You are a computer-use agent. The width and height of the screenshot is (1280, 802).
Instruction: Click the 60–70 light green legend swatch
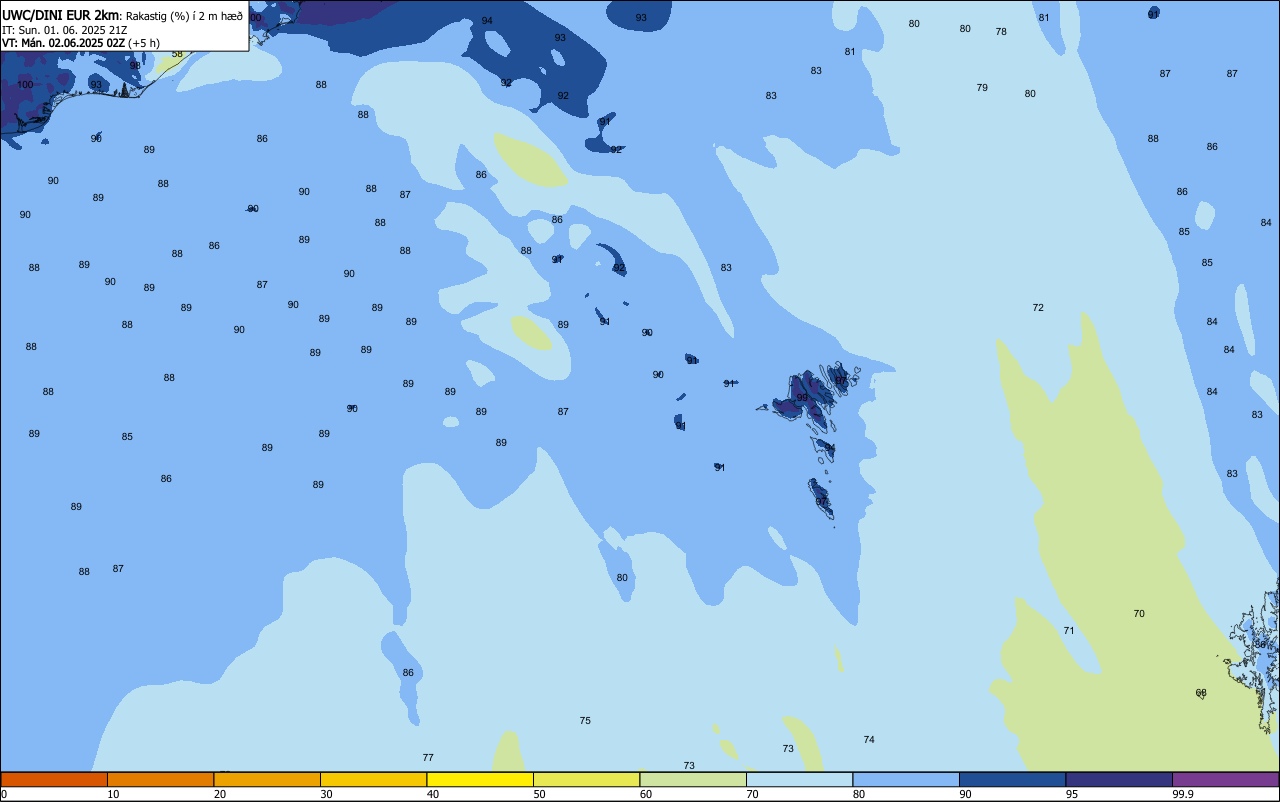693,779
